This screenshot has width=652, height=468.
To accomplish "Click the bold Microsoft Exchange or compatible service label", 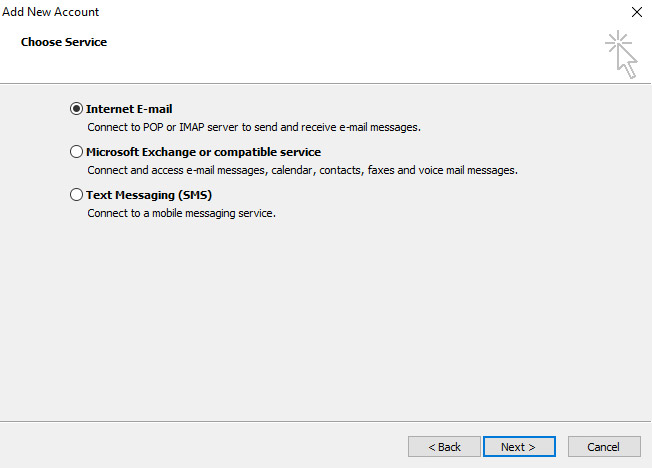I will (x=203, y=152).
